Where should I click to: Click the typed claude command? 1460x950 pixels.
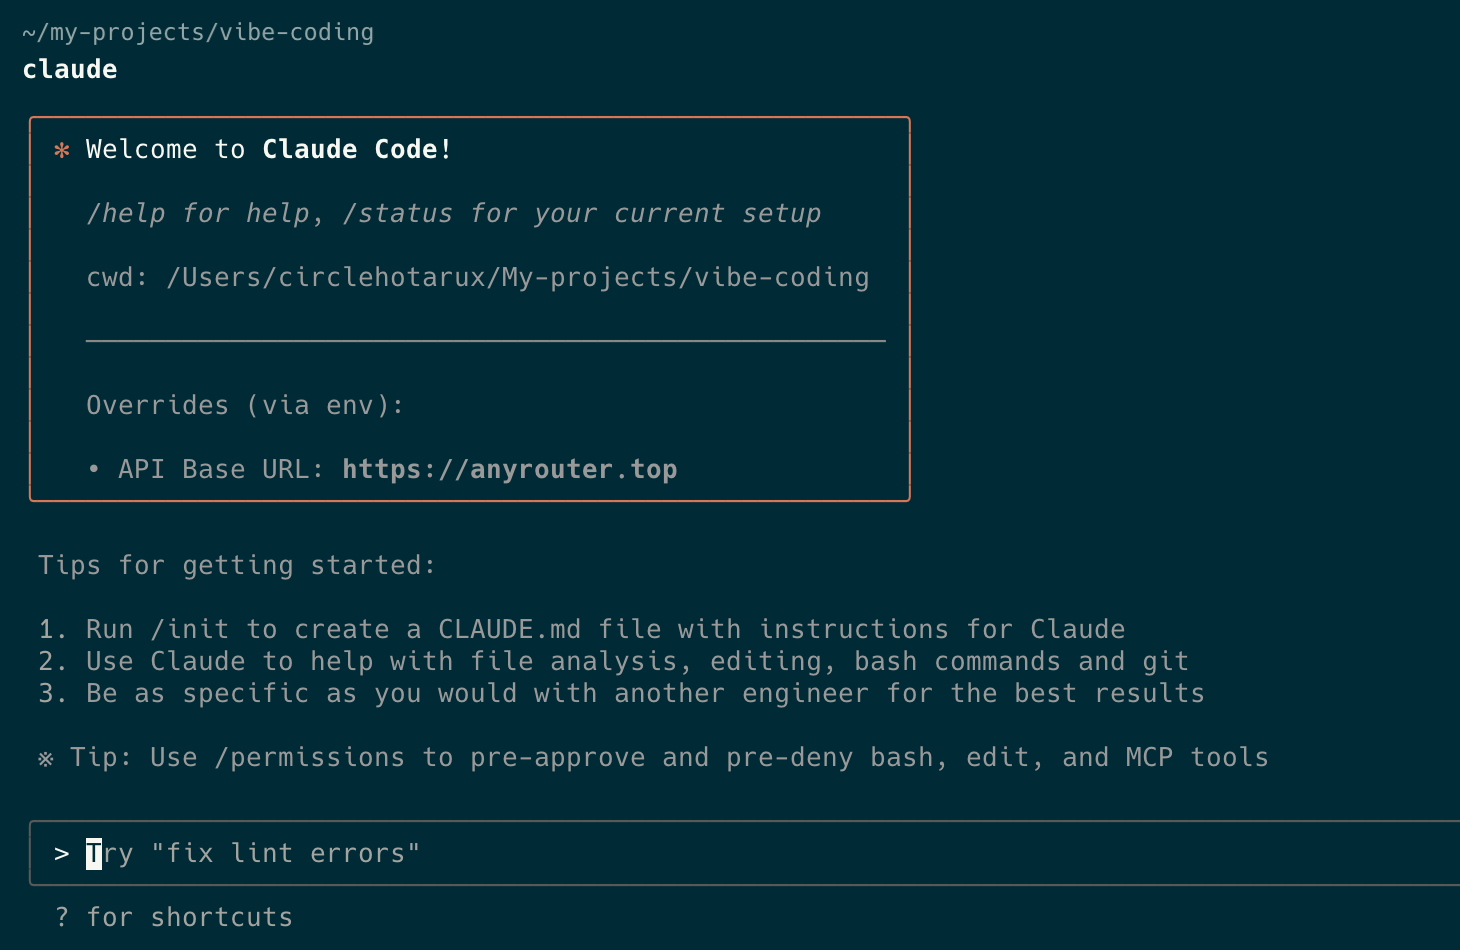pos(70,69)
